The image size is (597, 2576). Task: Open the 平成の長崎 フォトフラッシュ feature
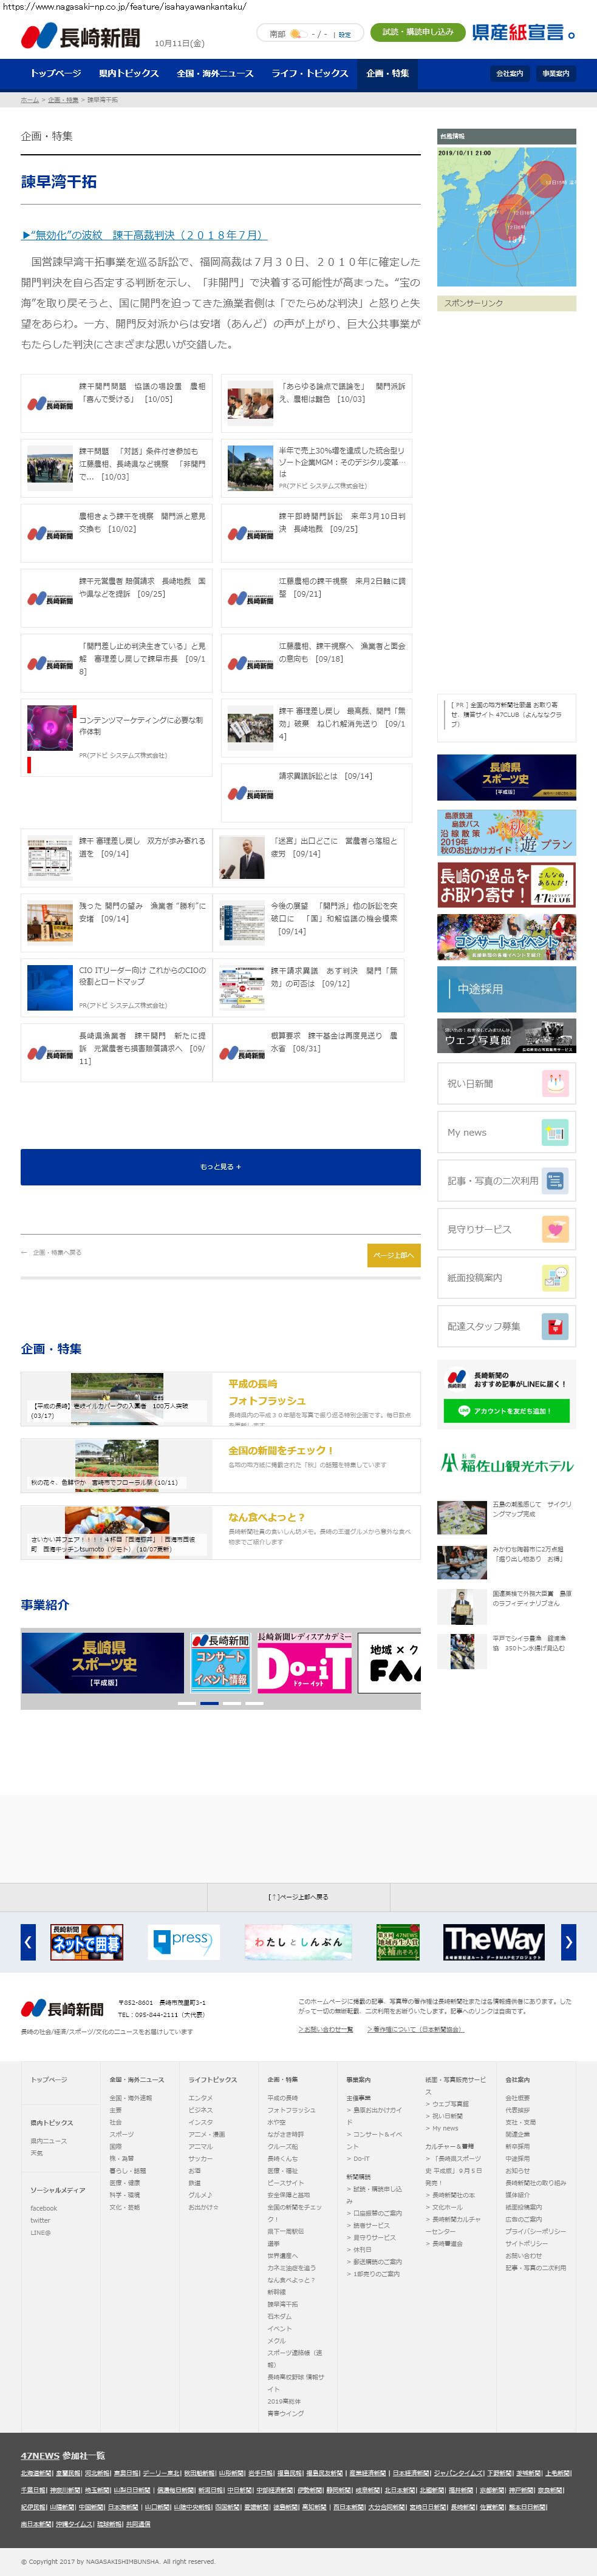coord(220,1398)
